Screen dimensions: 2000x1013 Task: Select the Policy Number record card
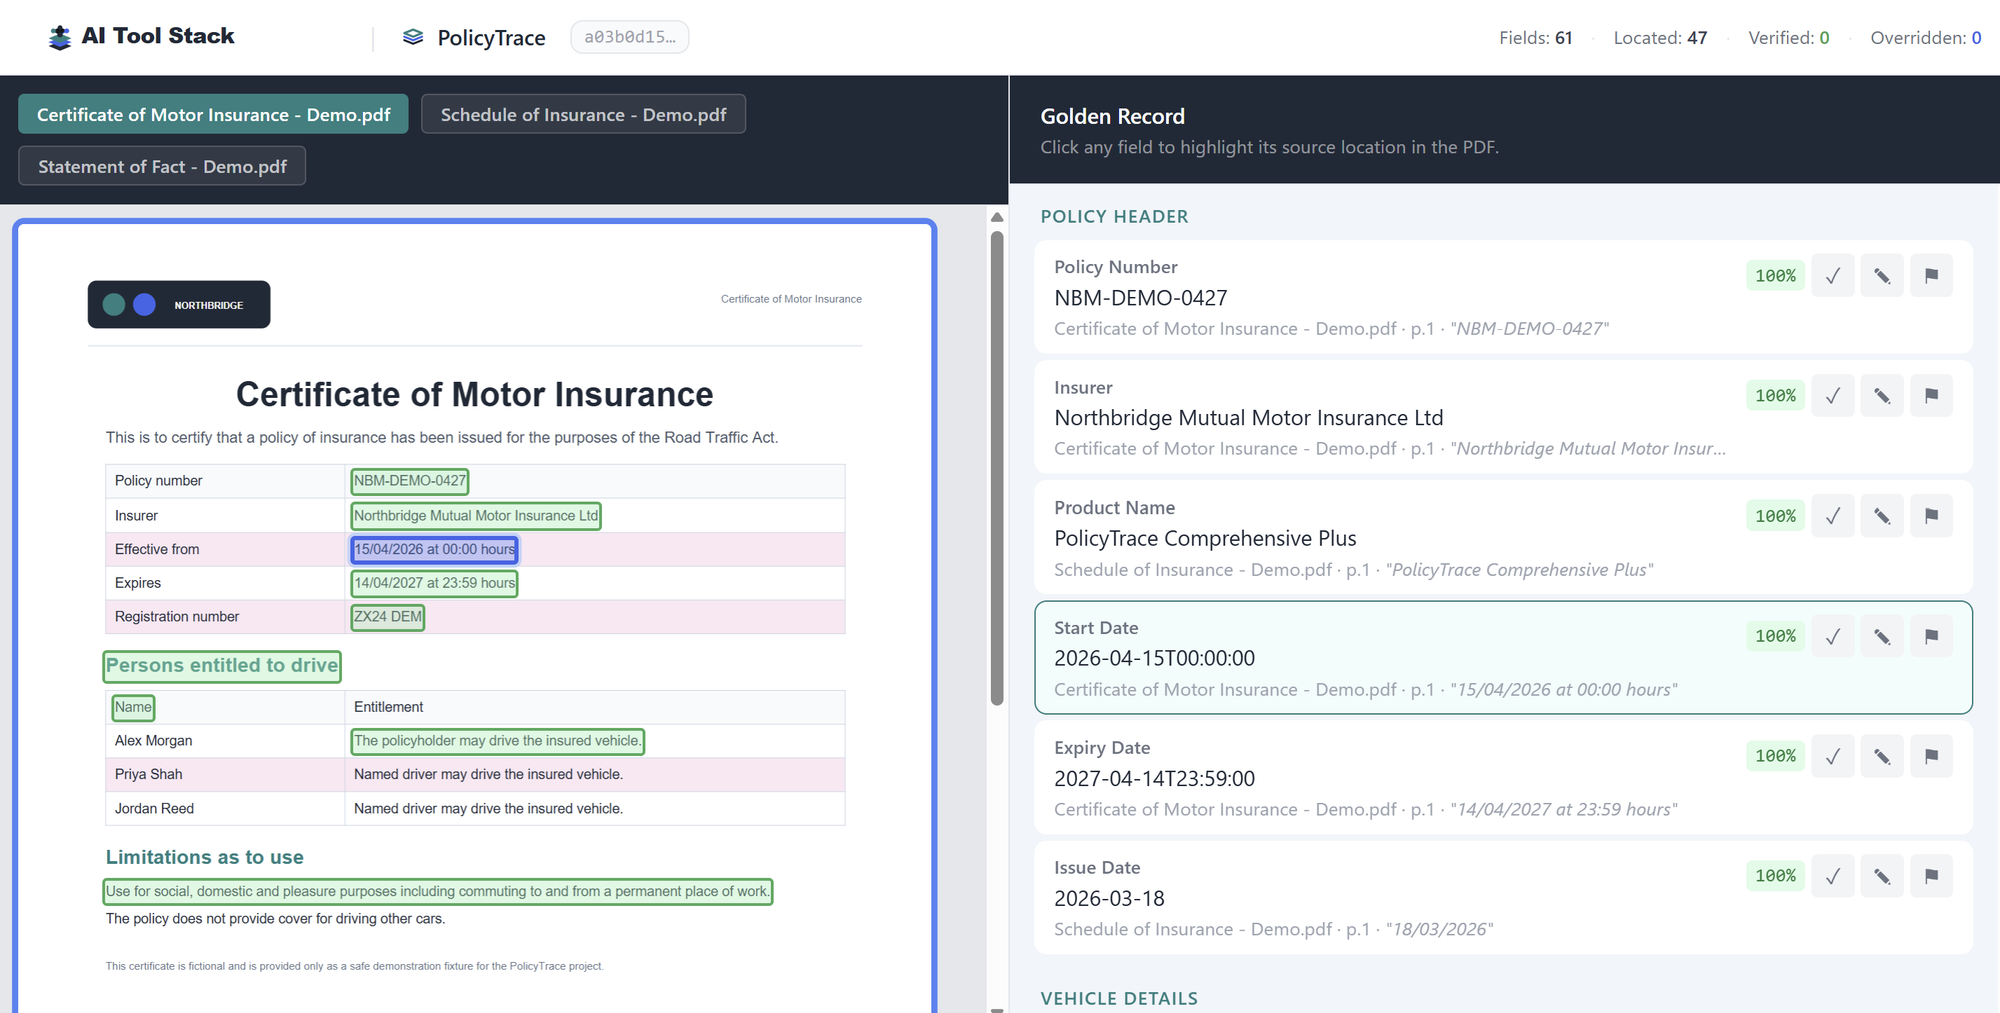pyautogui.click(x=1503, y=296)
